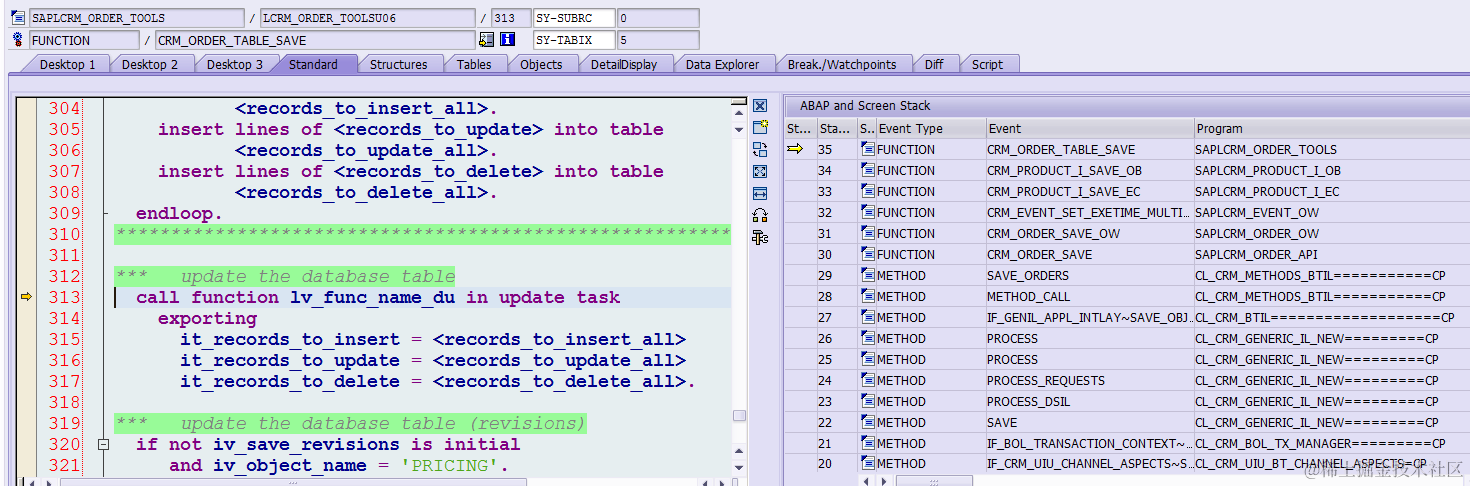The height and width of the screenshot is (486, 1470).
Task: Click the Program column header
Action: [x=1332, y=128]
